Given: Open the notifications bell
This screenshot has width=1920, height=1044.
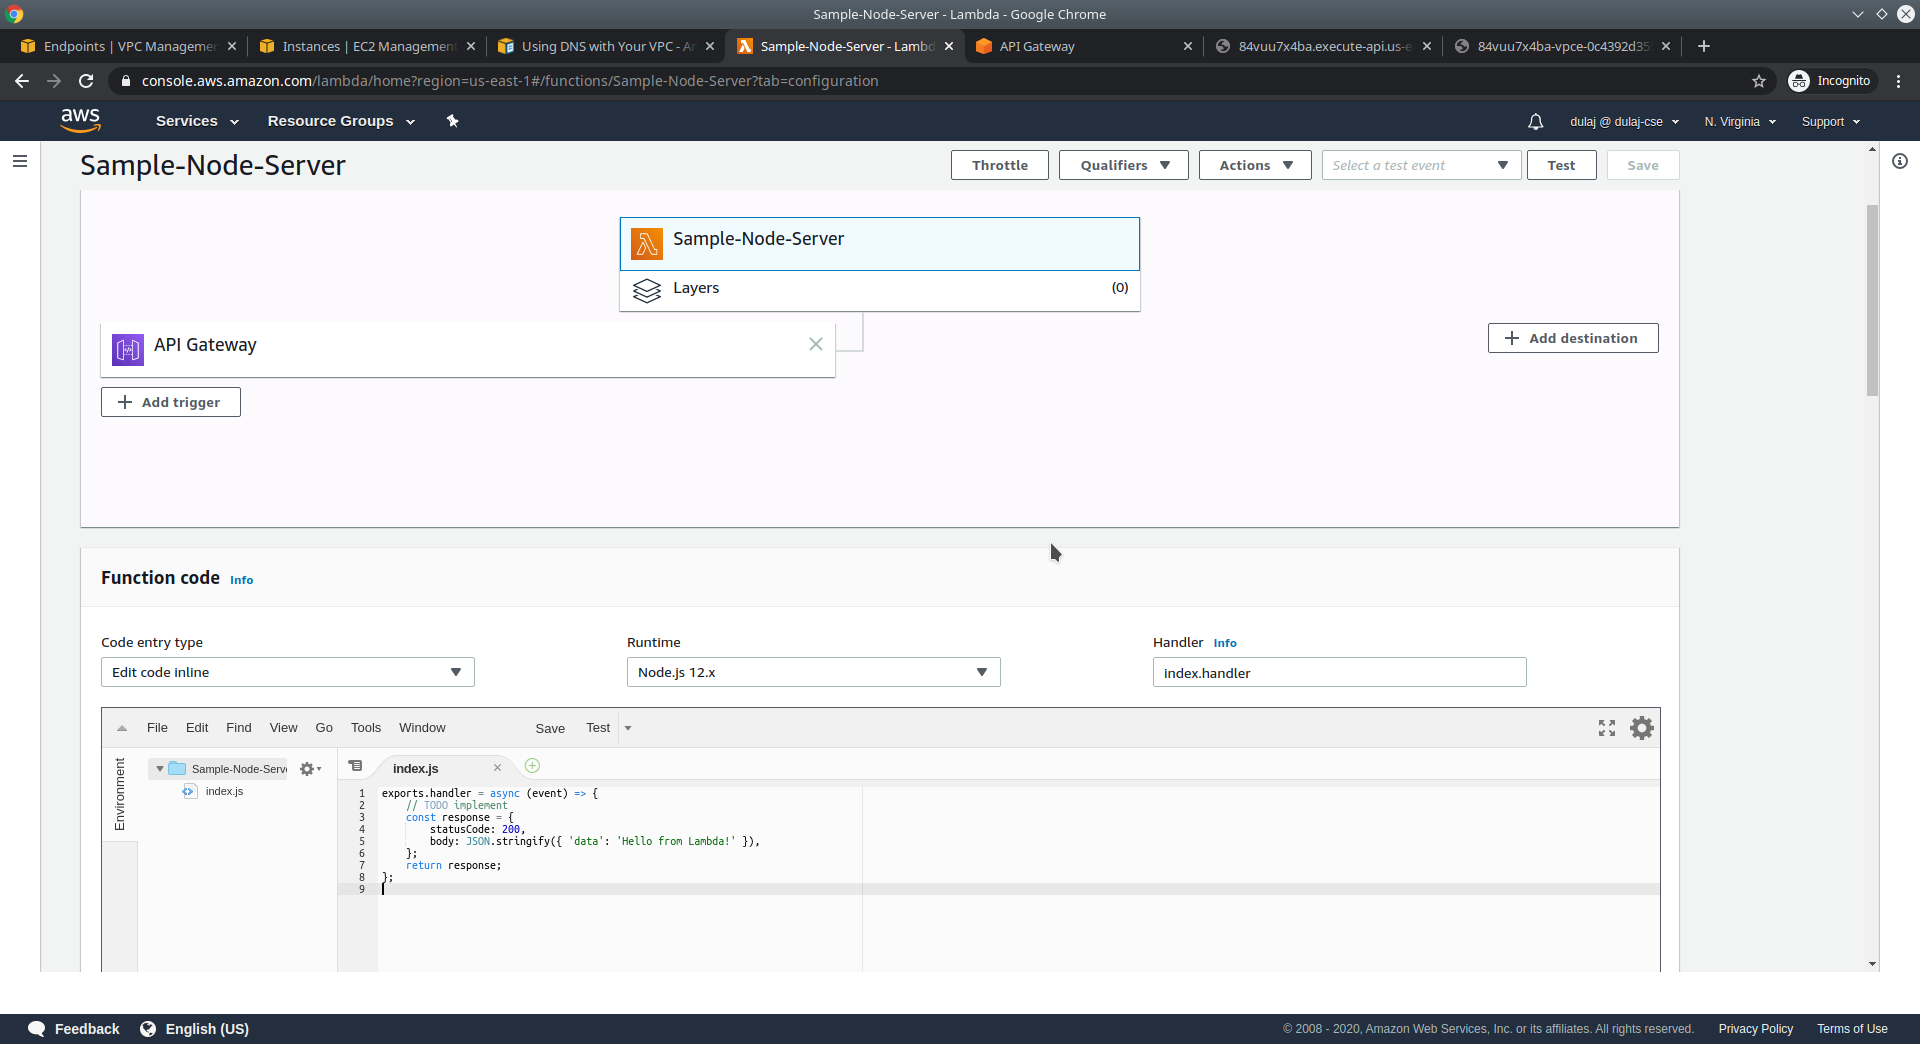Looking at the screenshot, I should (1536, 121).
